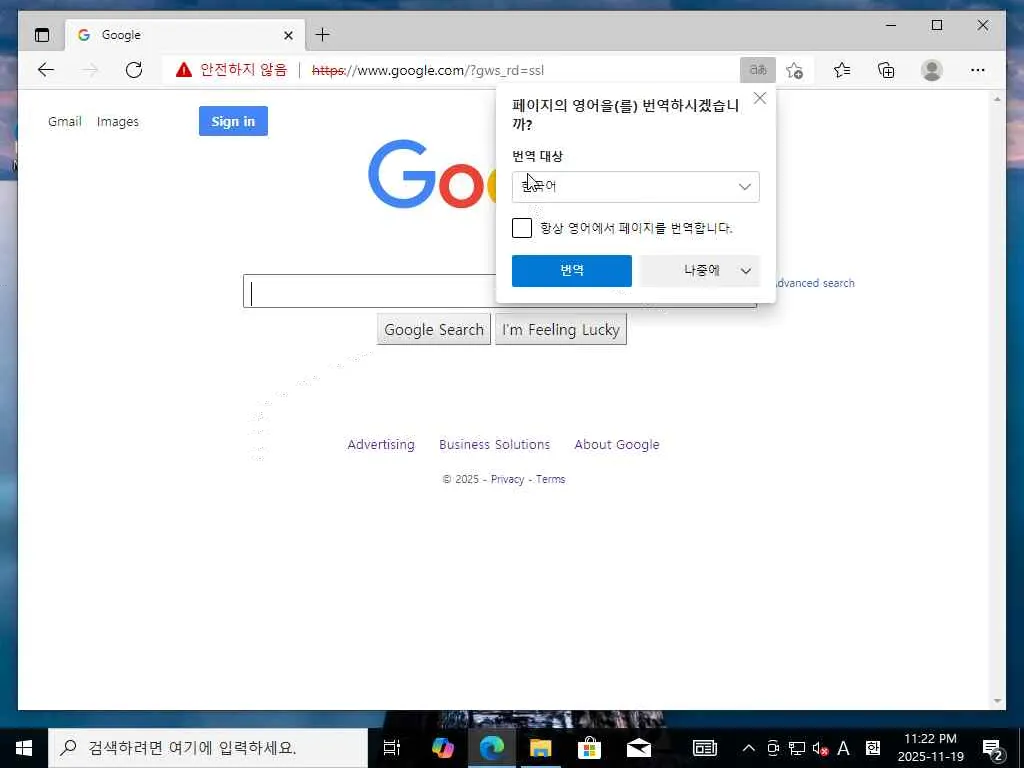This screenshot has width=1024, height=768.
Task: Open the vertical tabs pane icon
Action: [42, 35]
